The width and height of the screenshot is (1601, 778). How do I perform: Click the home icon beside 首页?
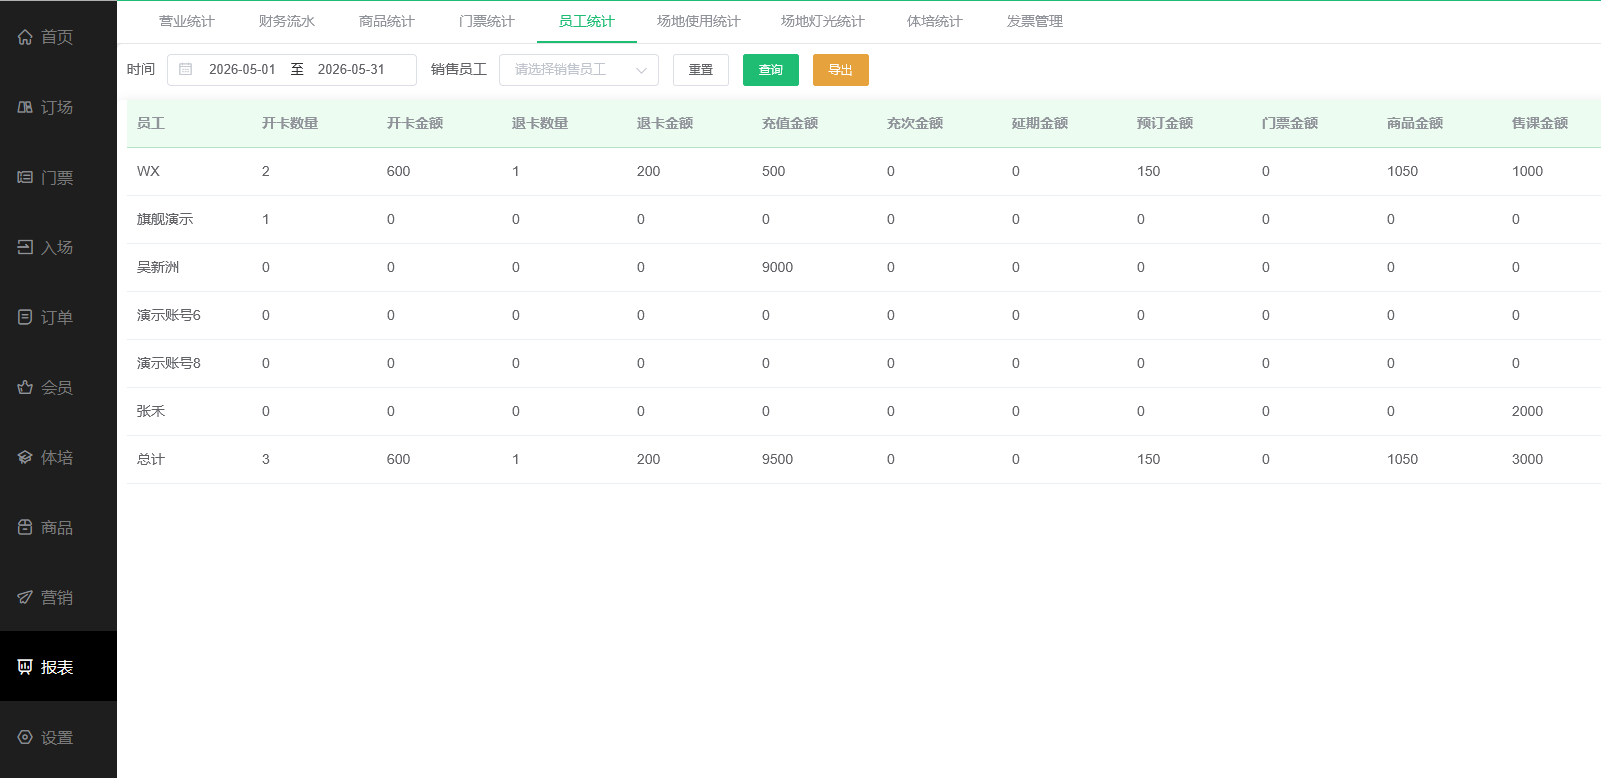click(x=25, y=37)
